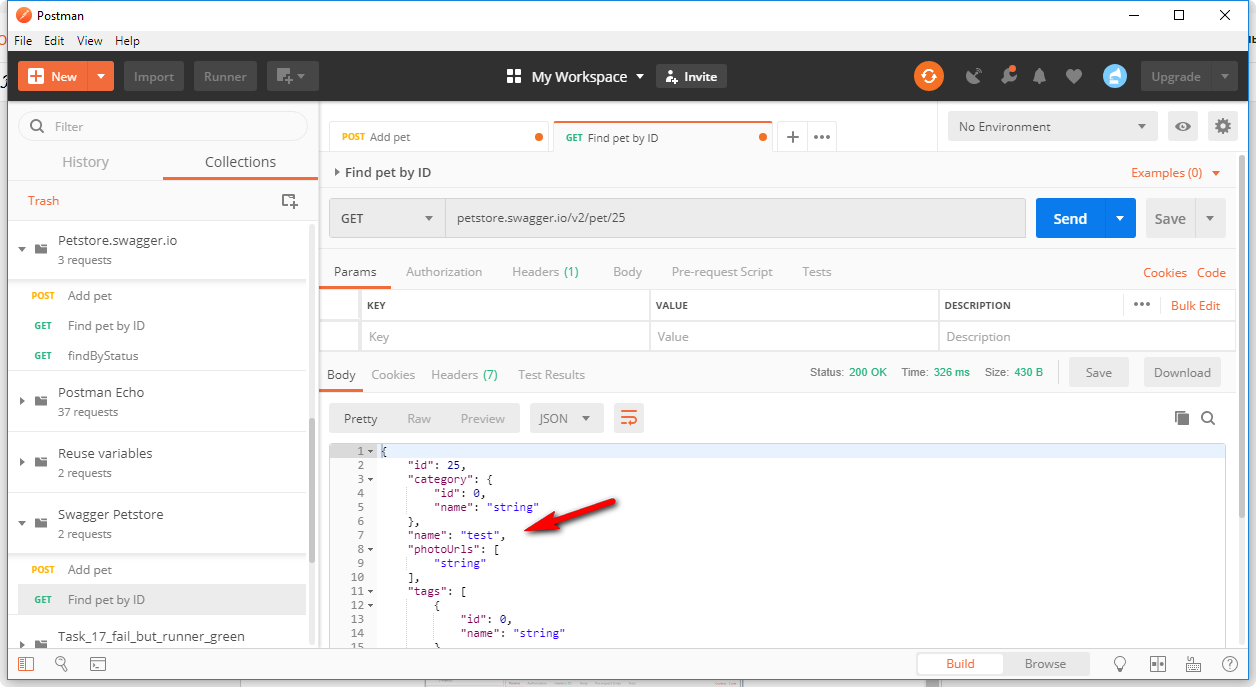Viewport: 1256px width, 687px height.
Task: Open Save button dropdown arrow
Action: 1210,218
